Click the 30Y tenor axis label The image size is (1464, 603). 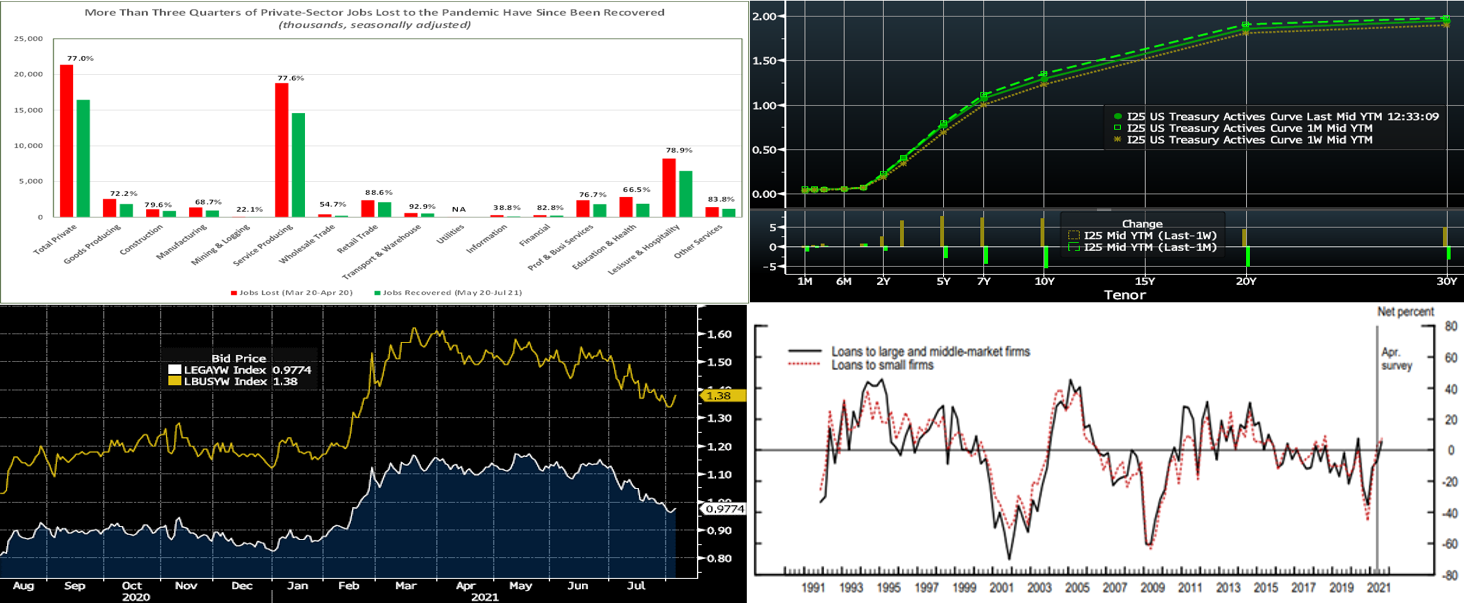tap(1446, 282)
